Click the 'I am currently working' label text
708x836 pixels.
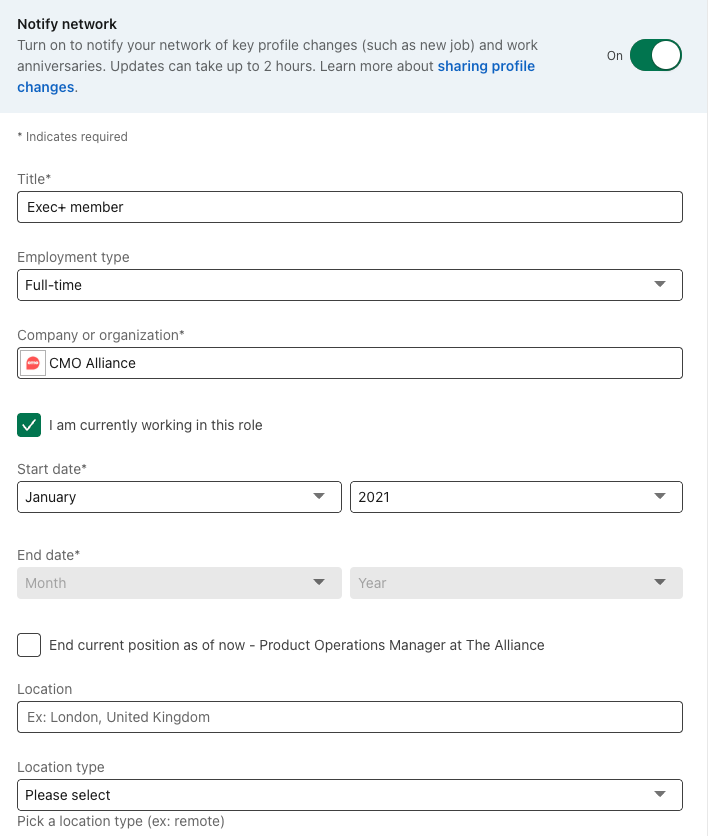click(x=155, y=425)
